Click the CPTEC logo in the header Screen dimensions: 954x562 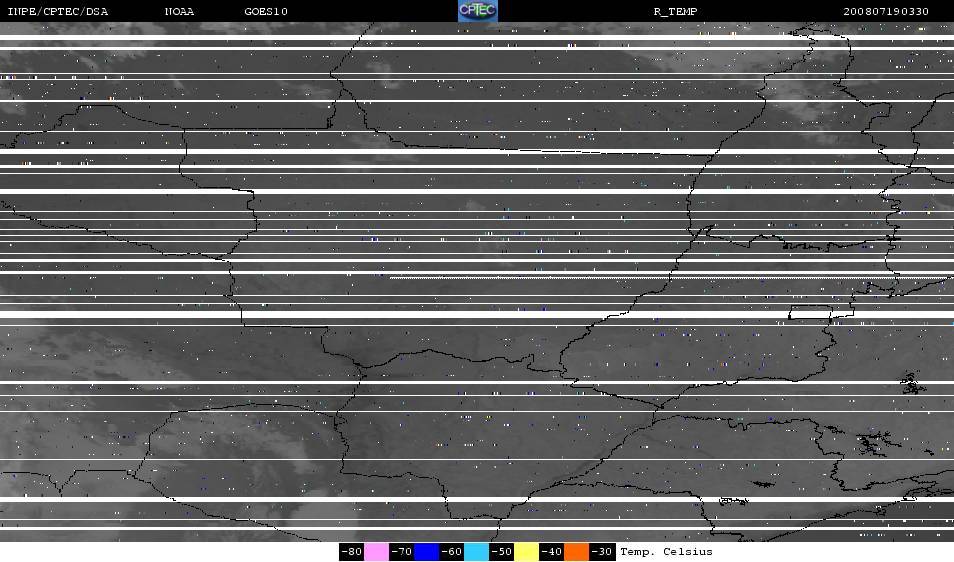477,11
